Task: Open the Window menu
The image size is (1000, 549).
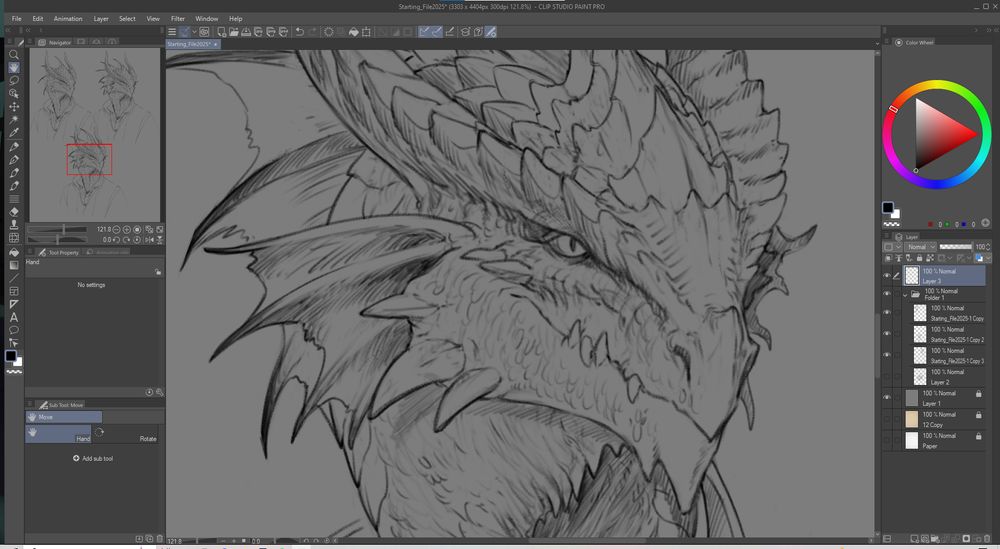Action: point(207,18)
